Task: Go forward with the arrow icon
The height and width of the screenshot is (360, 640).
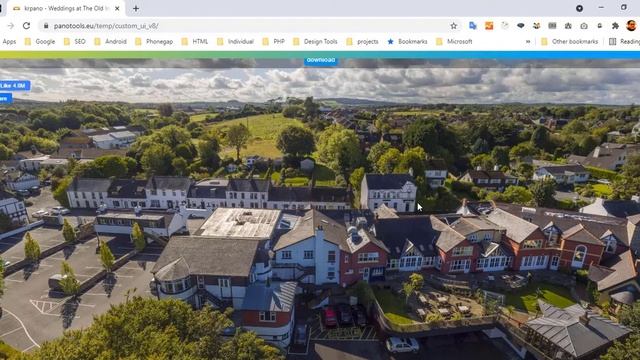Action: (11, 26)
